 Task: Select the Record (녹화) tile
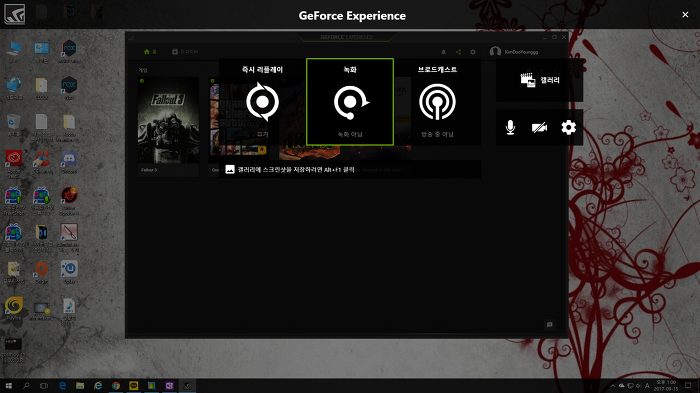point(350,102)
